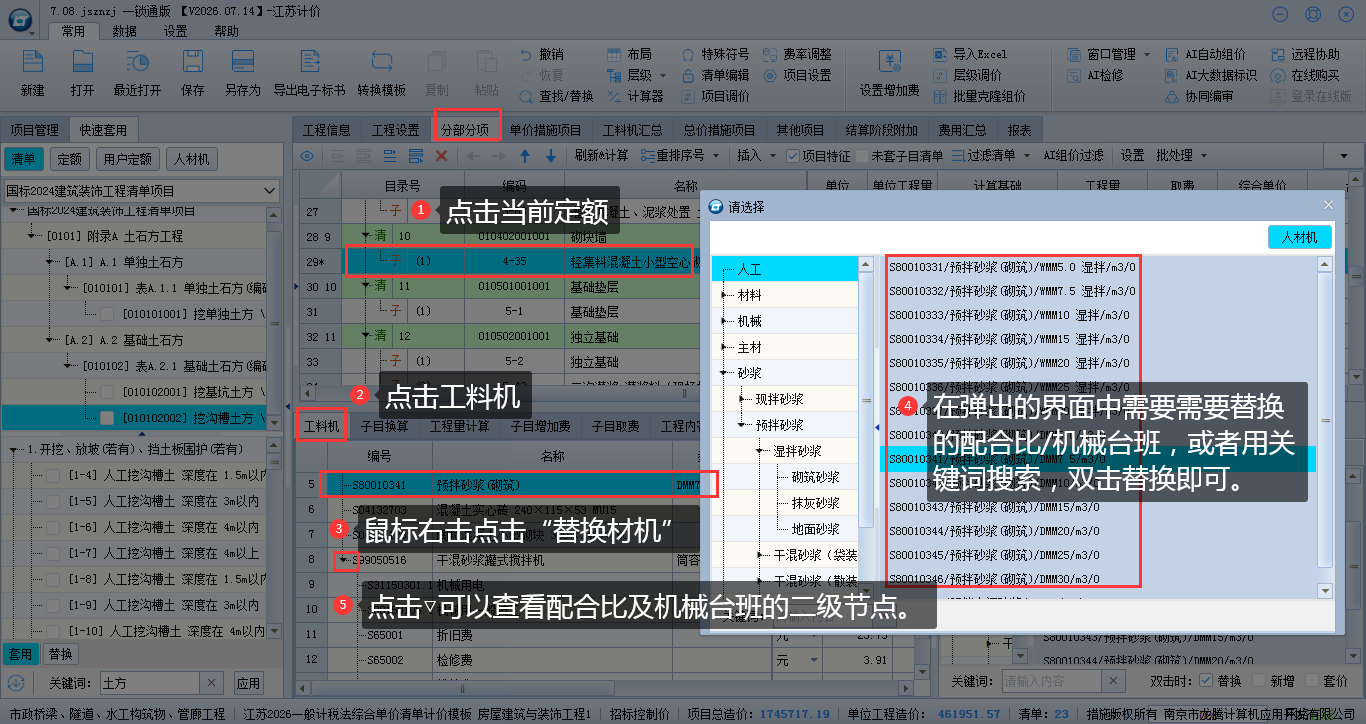
Task: Undo with the 撤销 icon
Action: click(x=526, y=54)
